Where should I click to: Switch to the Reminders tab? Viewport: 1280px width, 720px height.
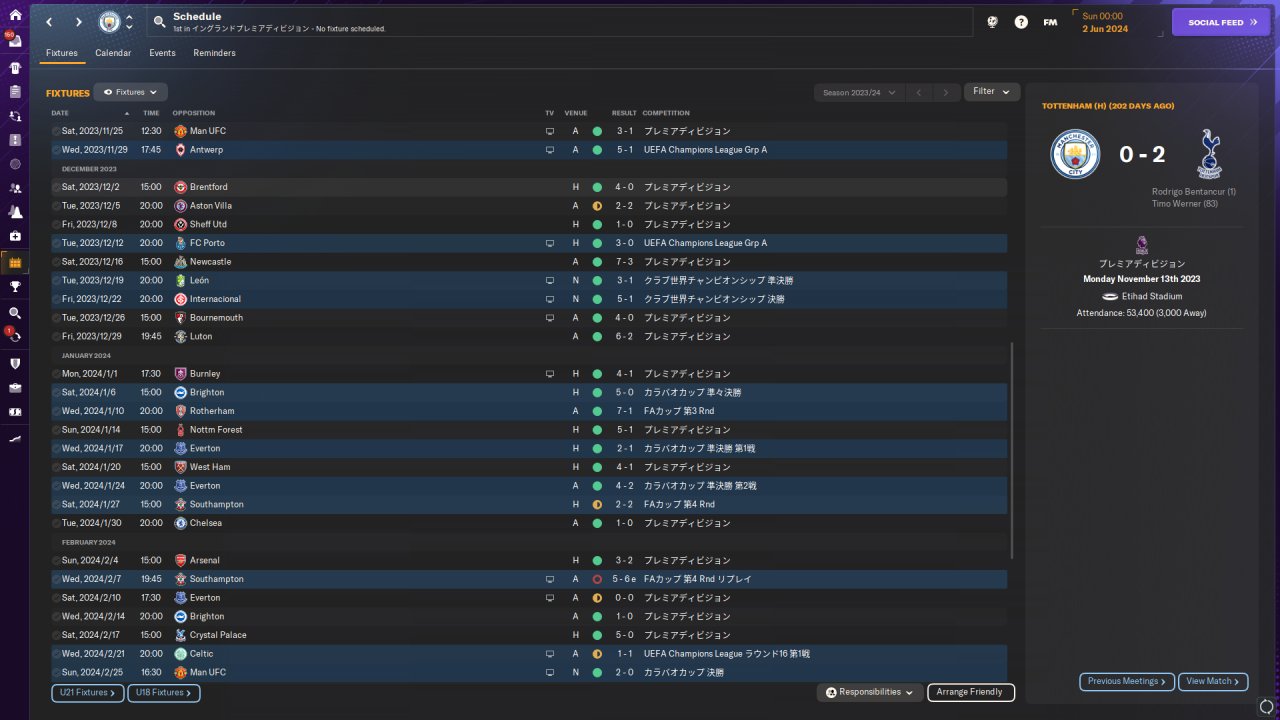click(x=215, y=53)
